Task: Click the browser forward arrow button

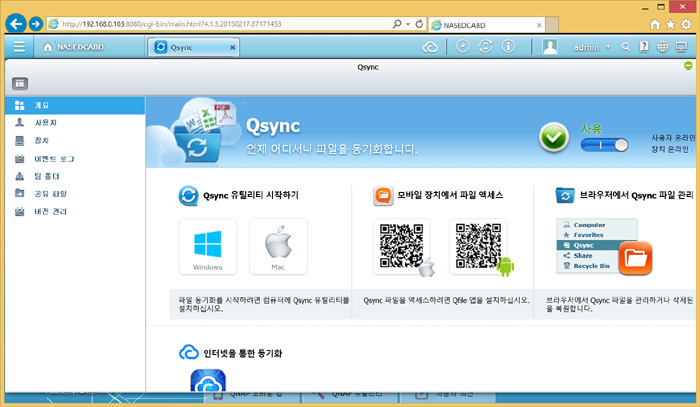Action: [36, 24]
